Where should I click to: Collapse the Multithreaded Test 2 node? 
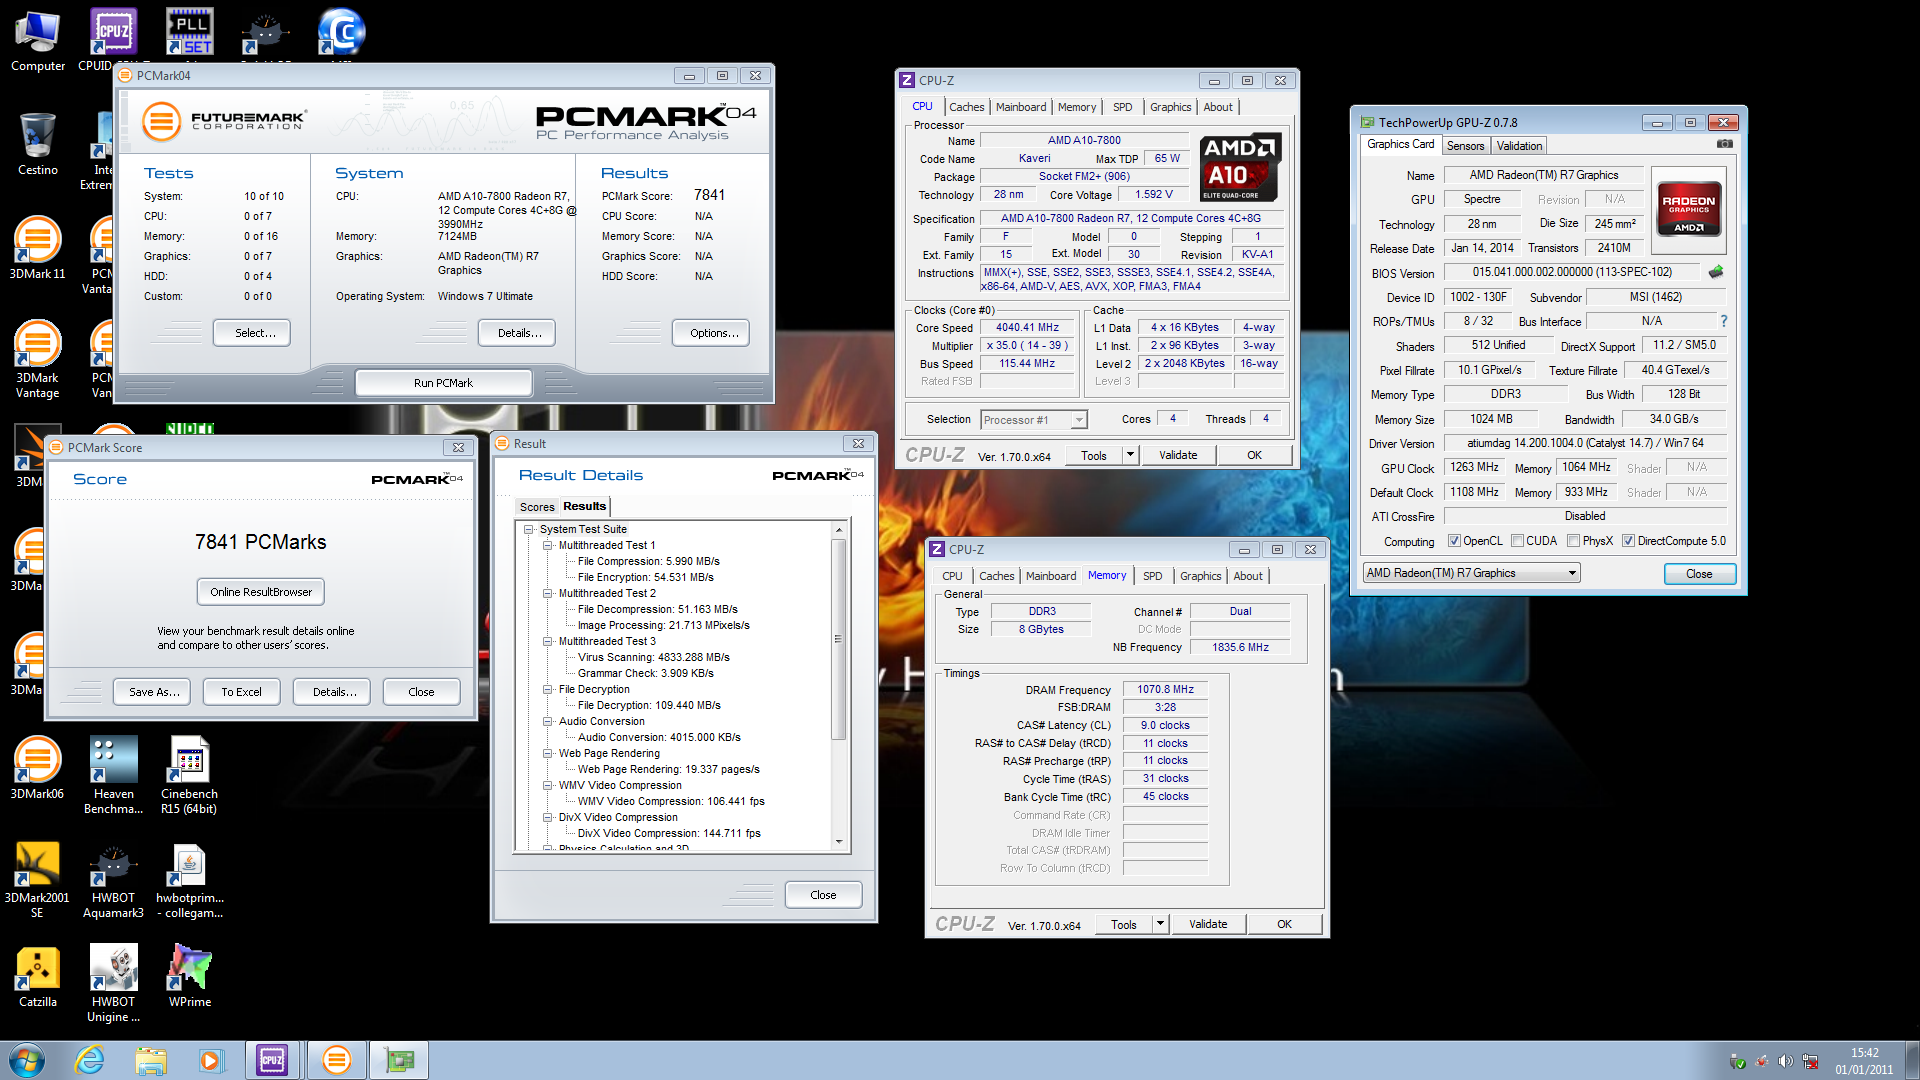coord(548,593)
